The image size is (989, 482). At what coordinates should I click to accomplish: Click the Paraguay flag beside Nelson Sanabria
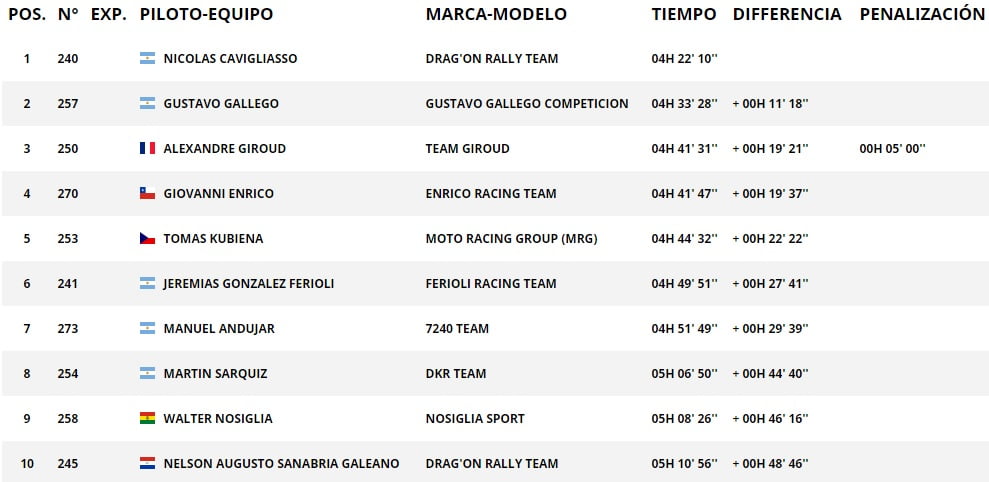[147, 464]
